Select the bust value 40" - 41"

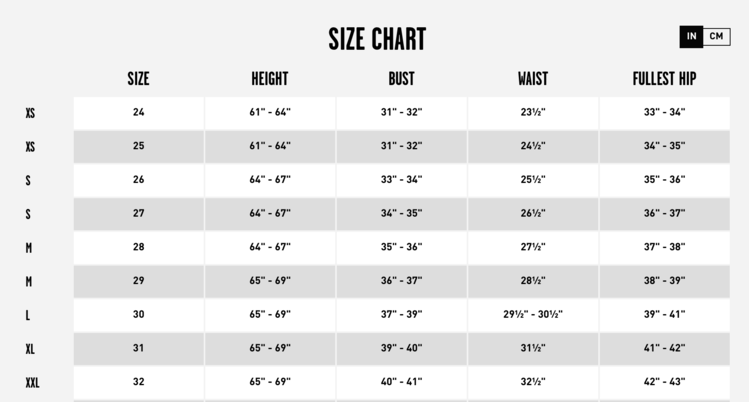[401, 382]
